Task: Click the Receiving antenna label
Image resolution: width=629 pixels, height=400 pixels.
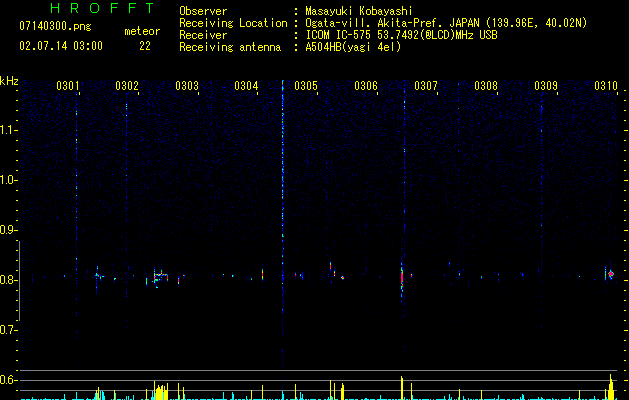Action: 230,47
